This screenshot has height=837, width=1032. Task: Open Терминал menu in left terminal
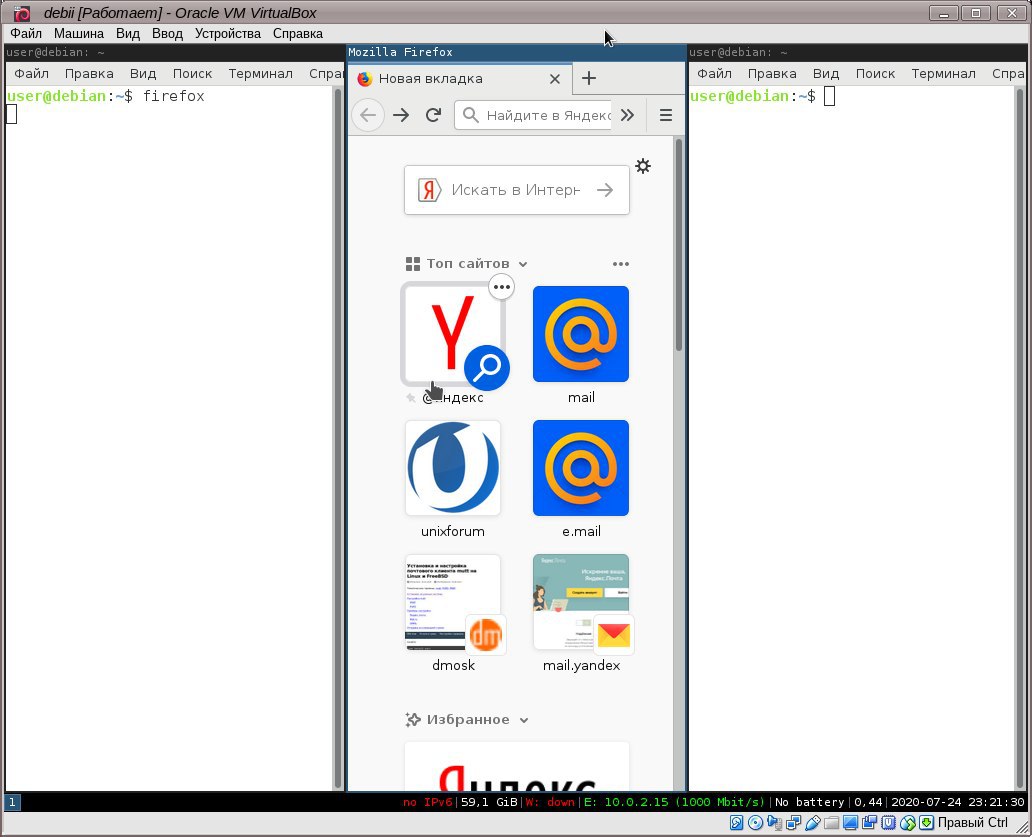click(x=261, y=74)
